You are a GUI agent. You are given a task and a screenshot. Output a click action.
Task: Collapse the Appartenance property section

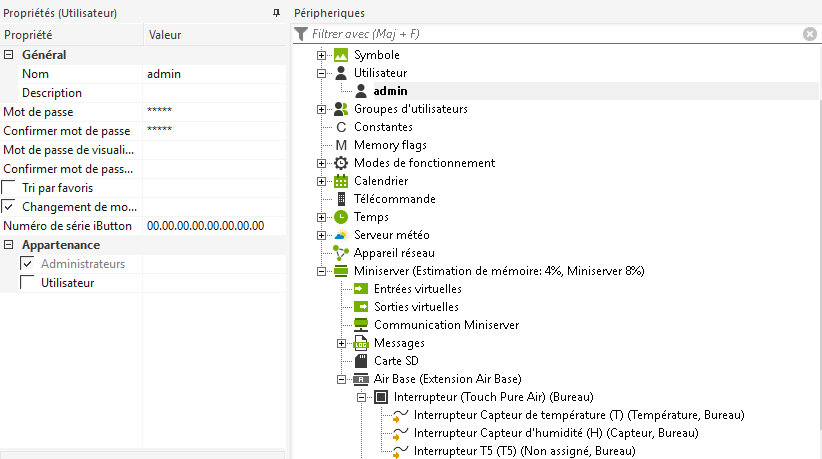point(8,245)
